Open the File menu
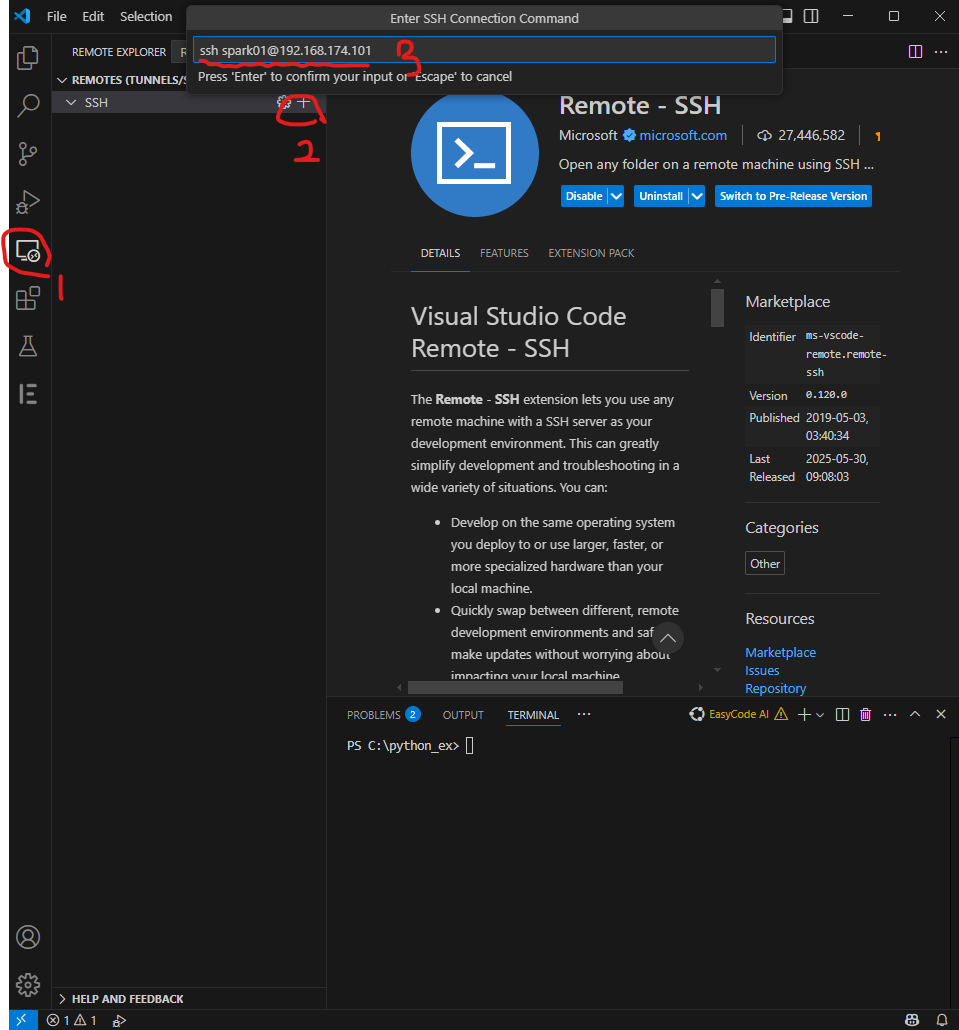959x1030 pixels. (56, 16)
